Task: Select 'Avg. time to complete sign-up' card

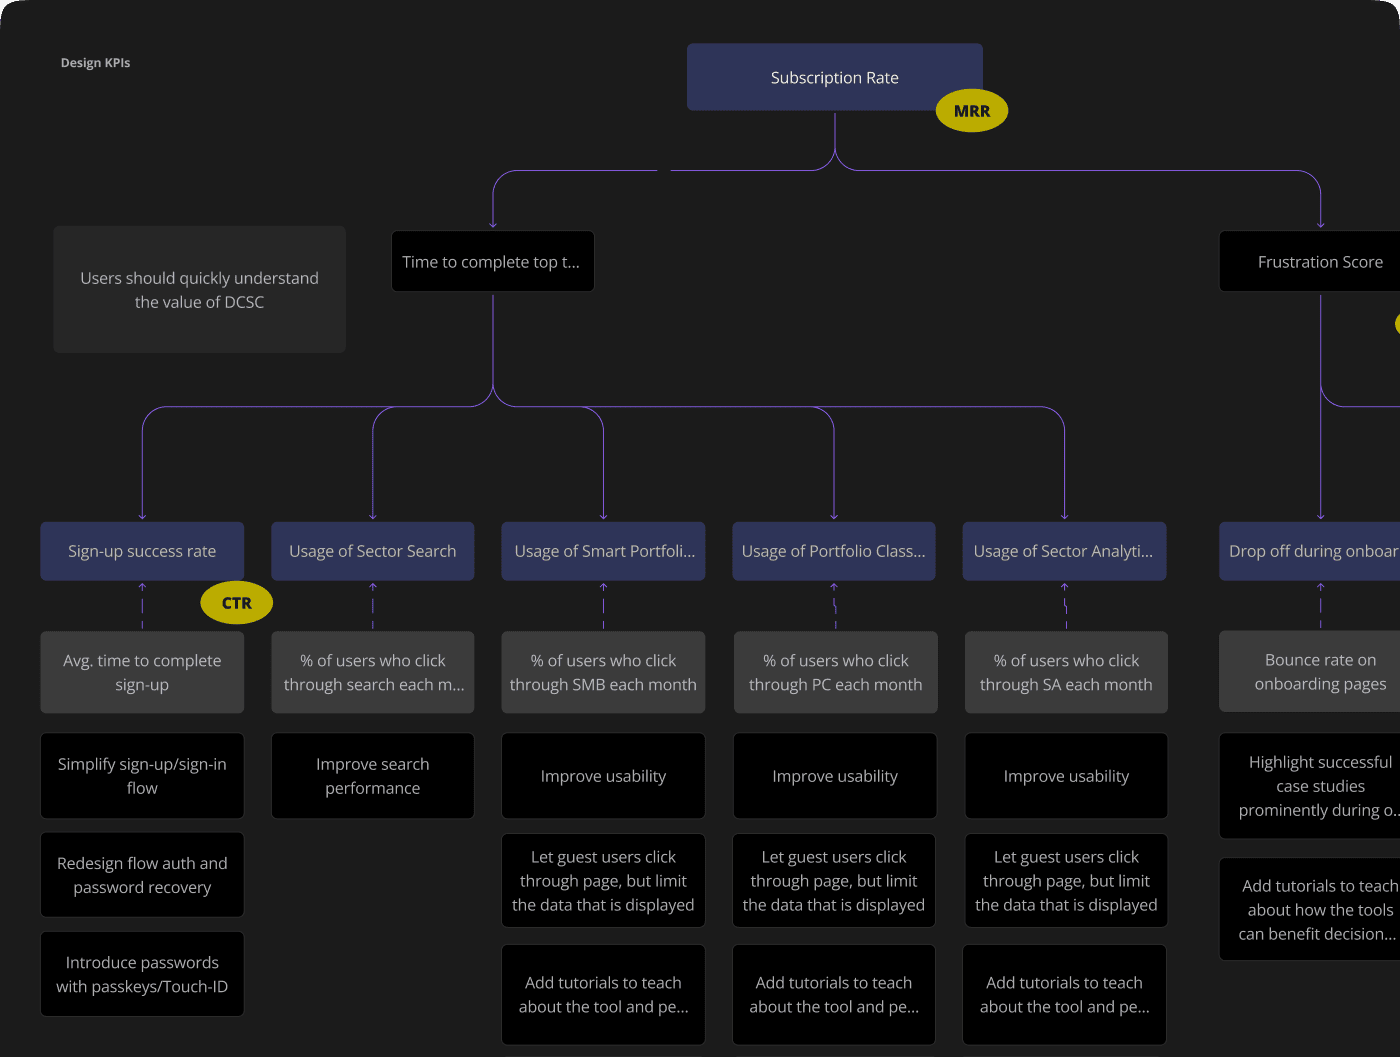Action: click(x=142, y=672)
